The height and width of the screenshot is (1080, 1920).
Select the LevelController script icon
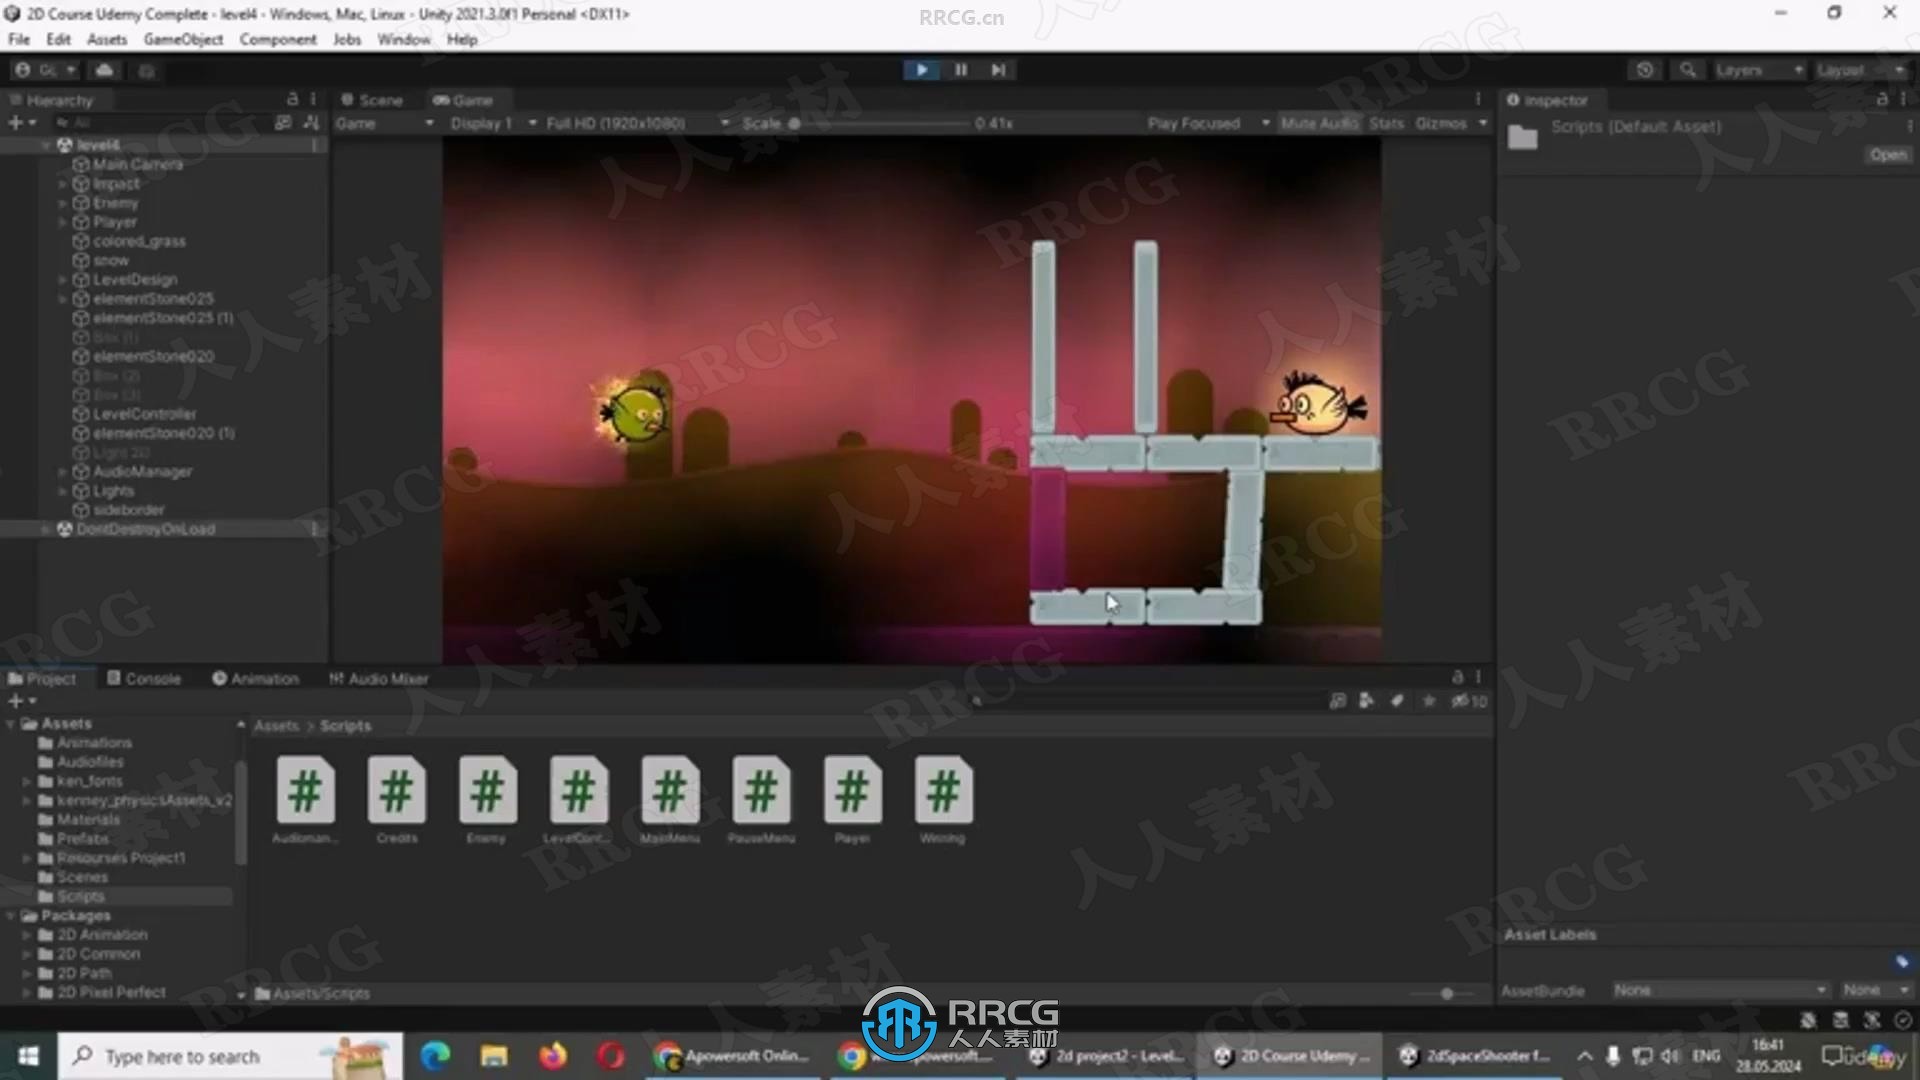[578, 791]
